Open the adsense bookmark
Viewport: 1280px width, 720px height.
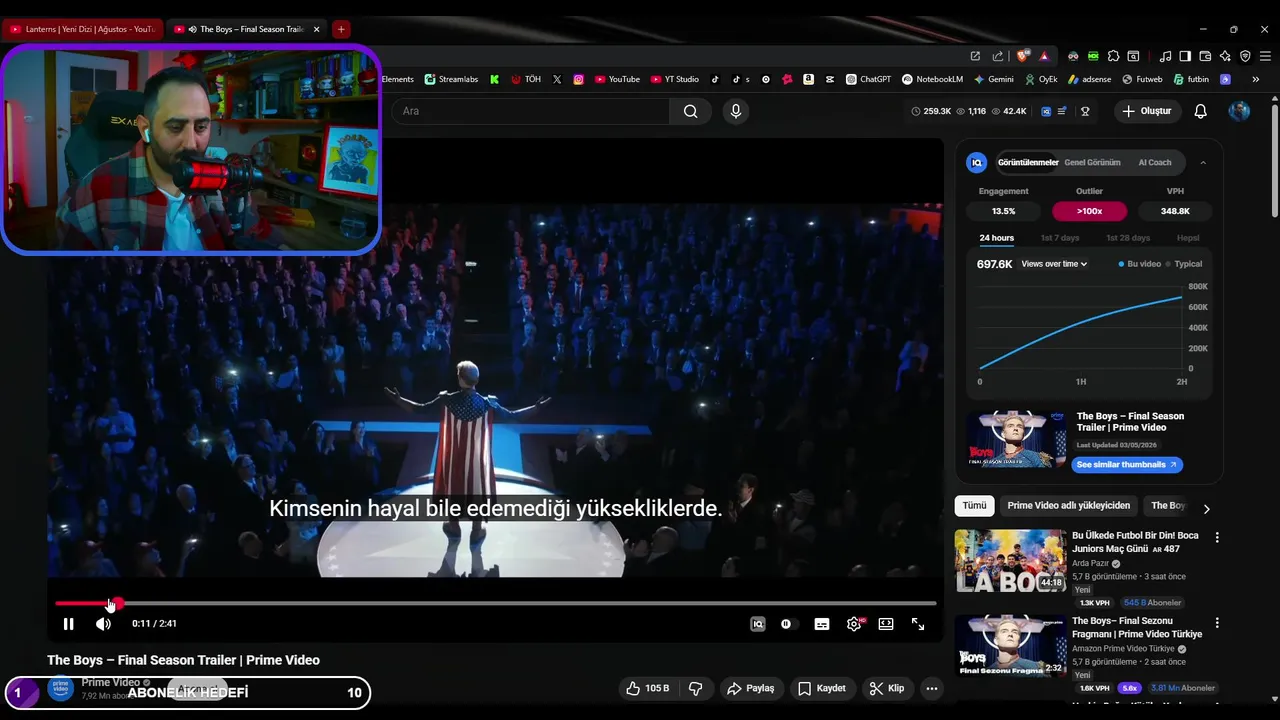tap(1088, 79)
